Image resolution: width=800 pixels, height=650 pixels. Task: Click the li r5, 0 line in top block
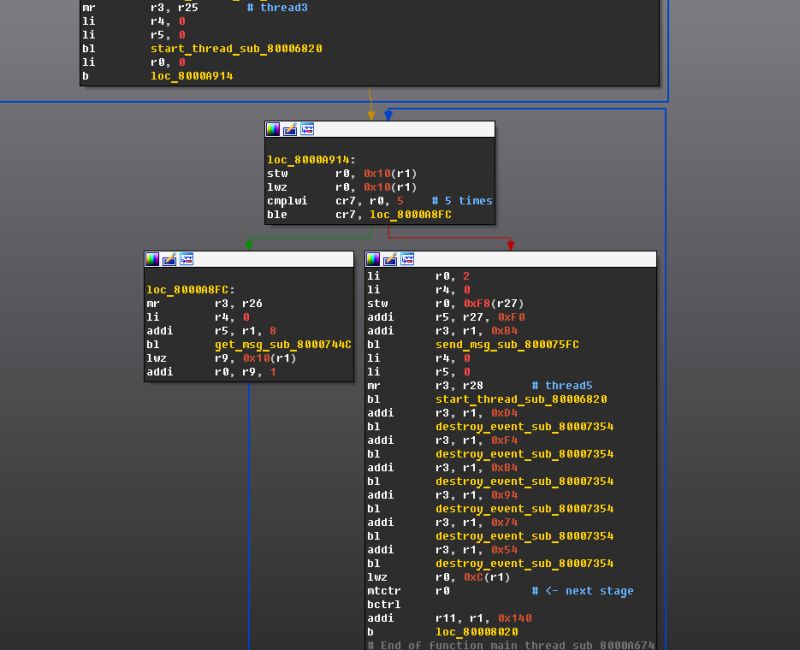point(134,35)
